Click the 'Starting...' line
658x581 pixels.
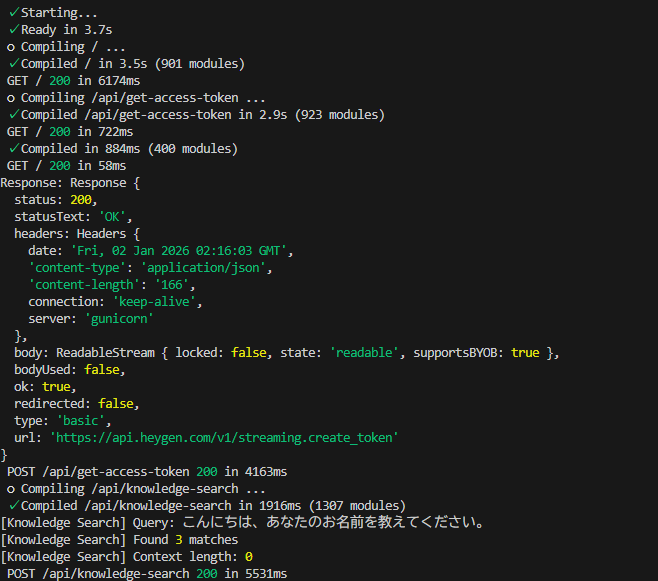(x=53, y=13)
